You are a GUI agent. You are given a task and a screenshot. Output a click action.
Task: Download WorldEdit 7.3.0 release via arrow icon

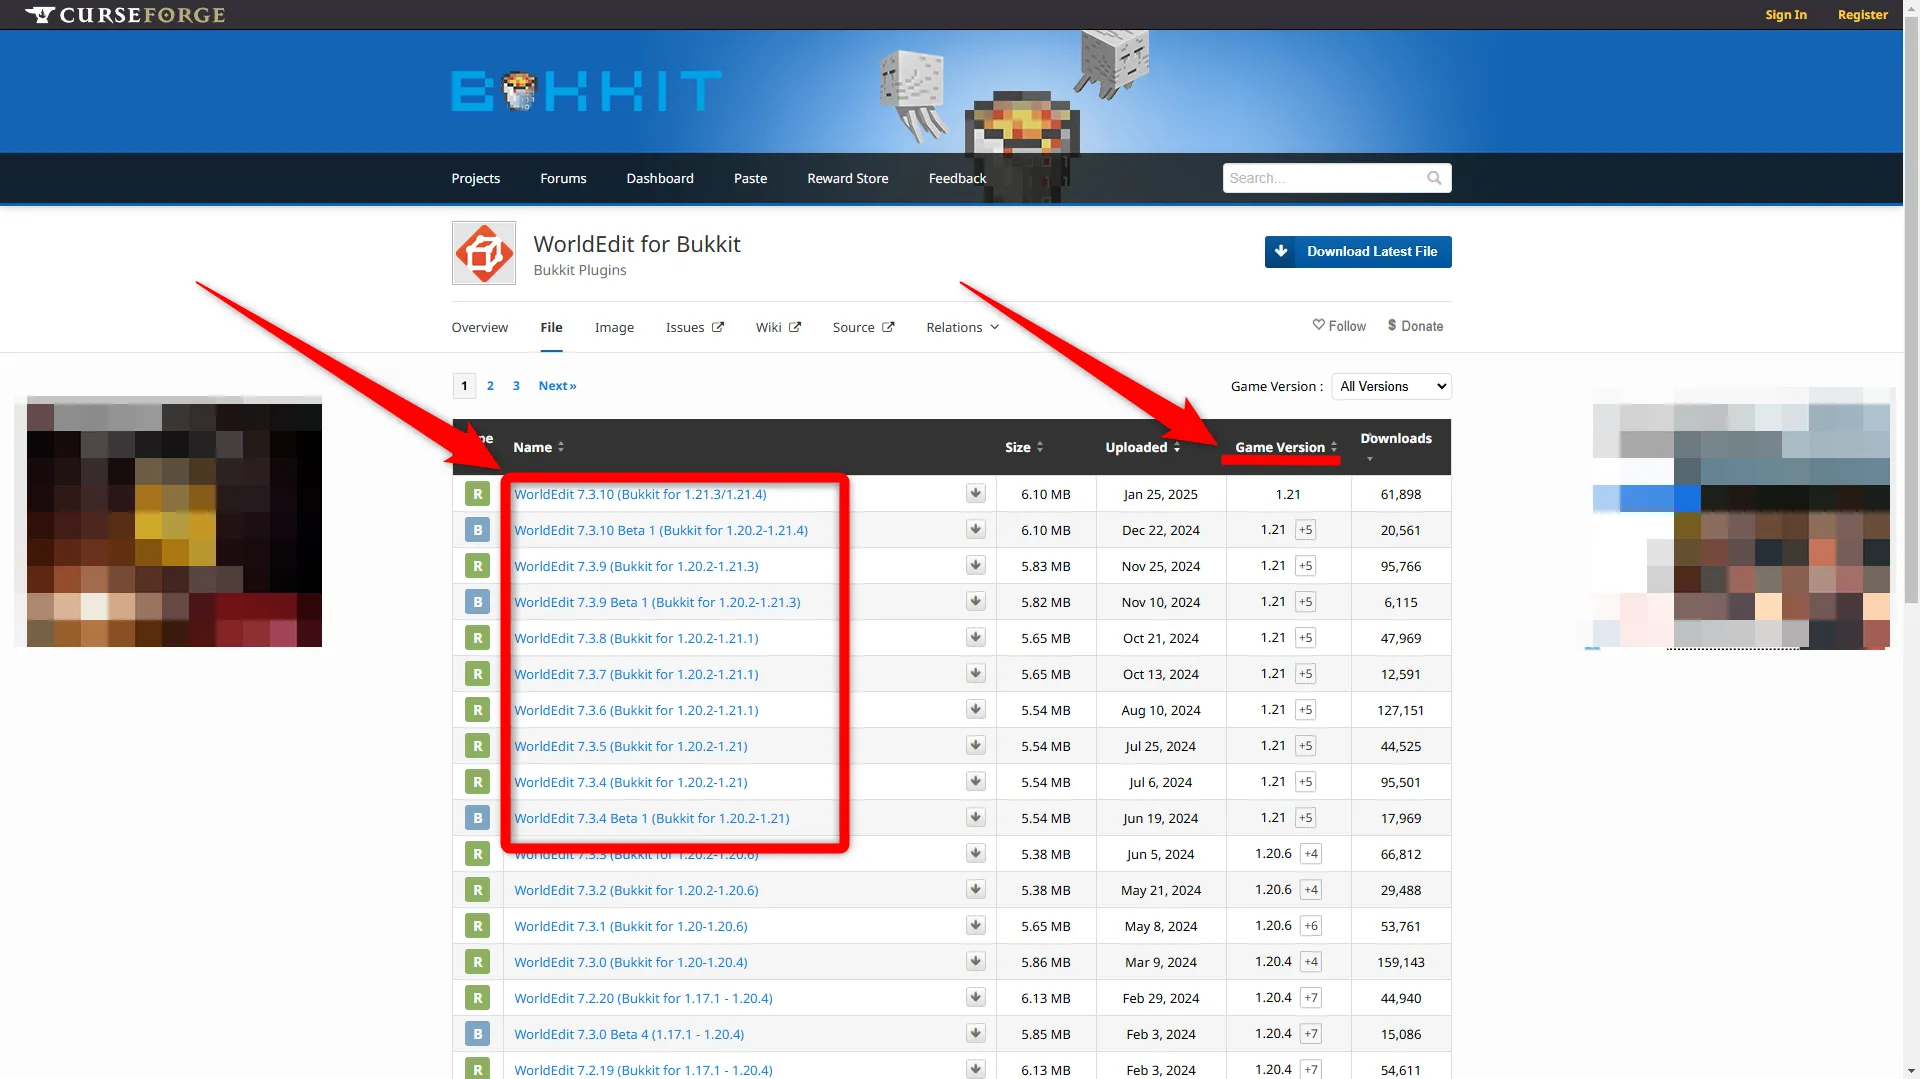pyautogui.click(x=975, y=962)
